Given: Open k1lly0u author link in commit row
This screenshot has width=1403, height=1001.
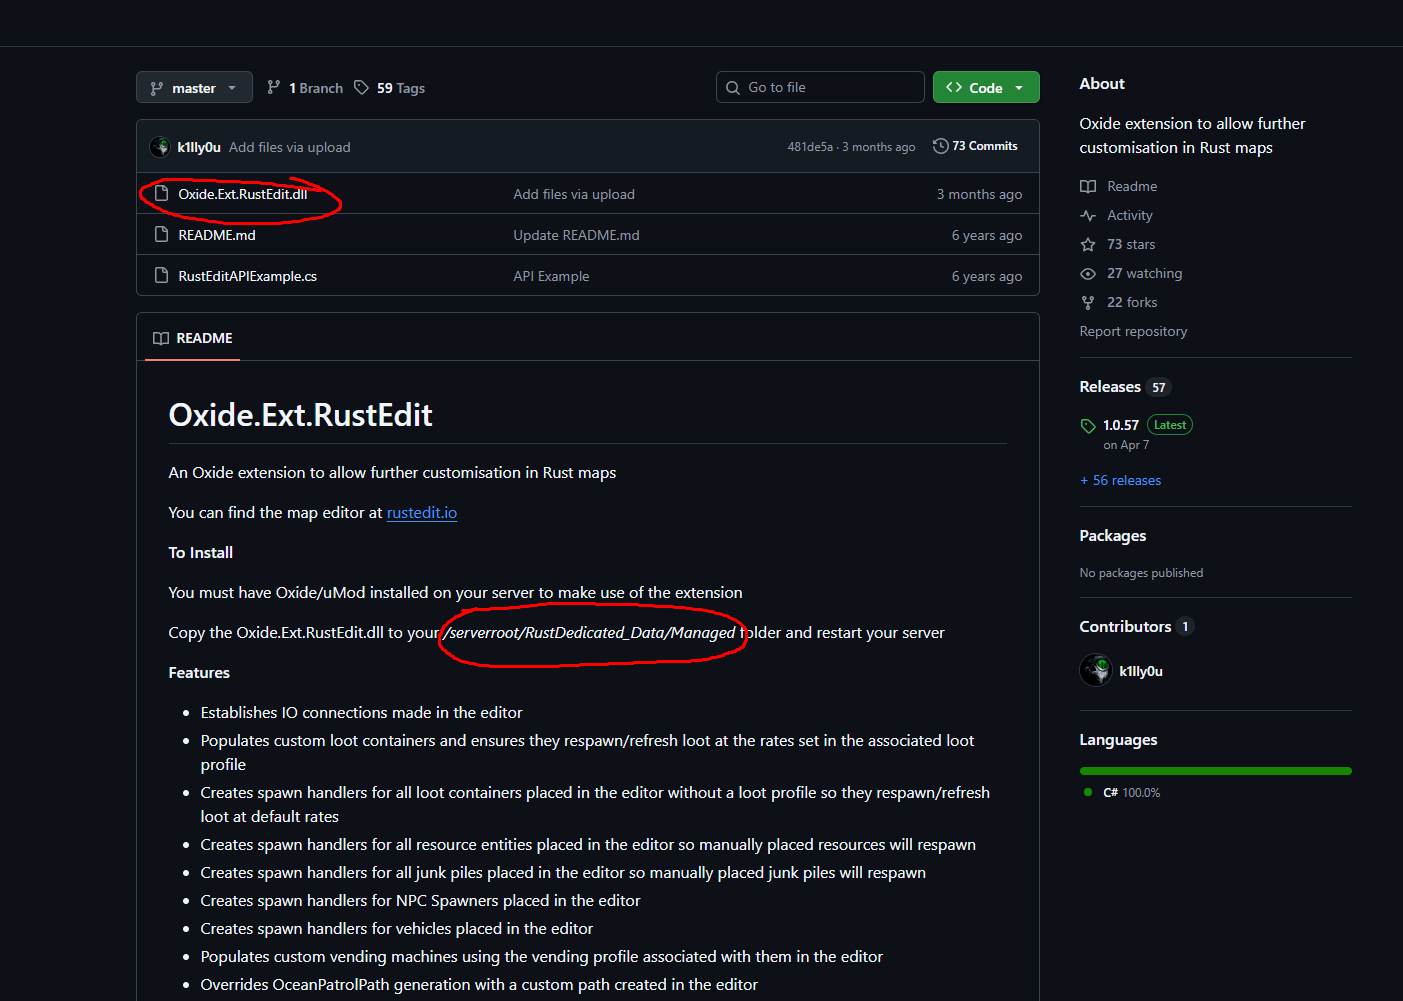Looking at the screenshot, I should [x=199, y=147].
